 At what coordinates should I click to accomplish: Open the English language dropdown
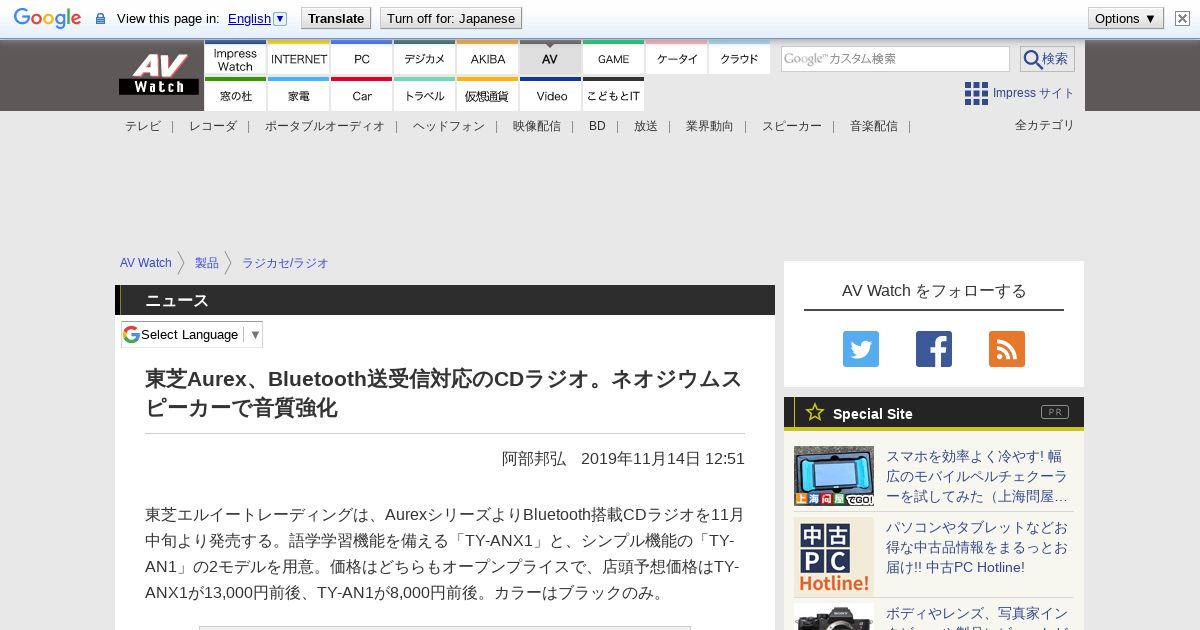click(x=257, y=18)
